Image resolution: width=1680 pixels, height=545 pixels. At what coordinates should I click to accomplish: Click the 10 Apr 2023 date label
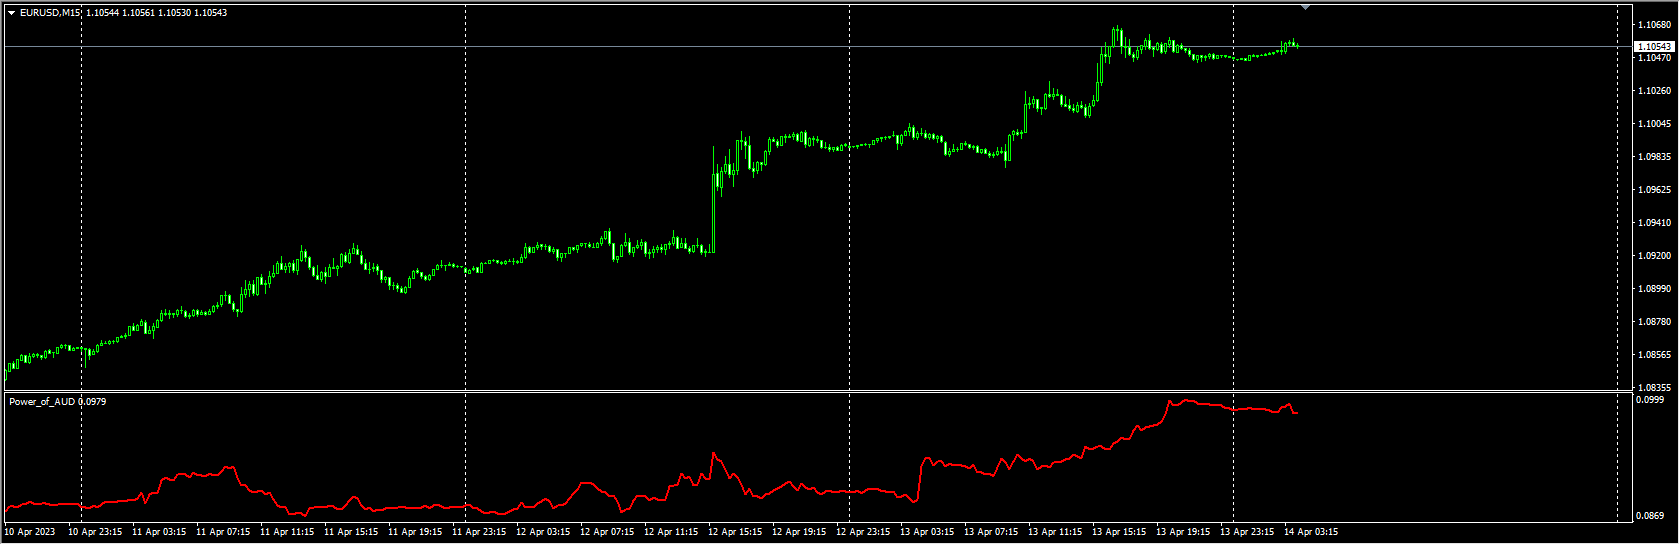click(x=30, y=532)
